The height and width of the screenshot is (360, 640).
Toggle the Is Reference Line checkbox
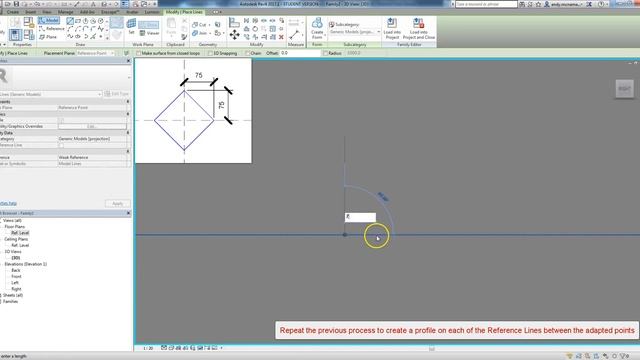61,145
